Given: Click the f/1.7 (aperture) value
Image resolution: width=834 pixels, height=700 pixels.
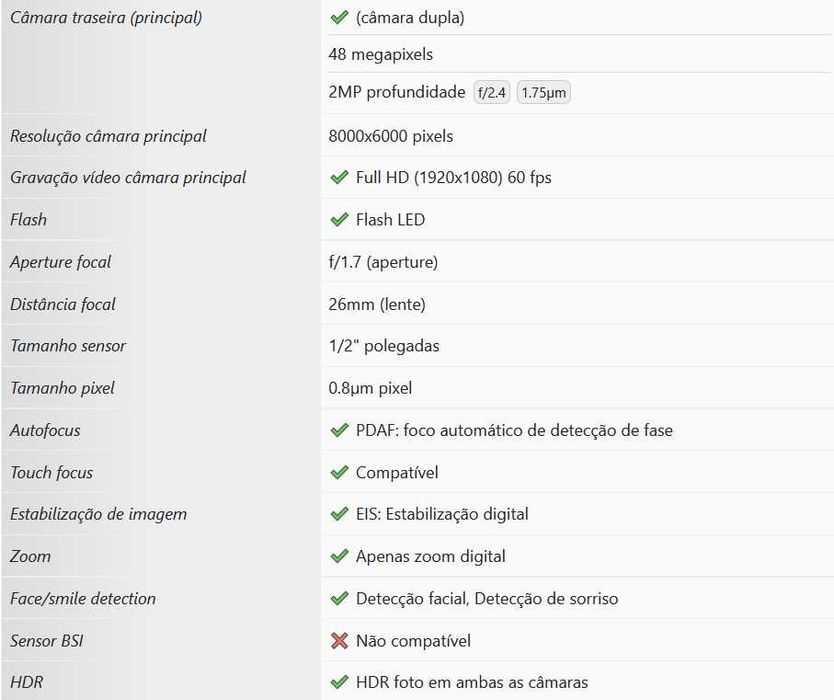Looking at the screenshot, I should click(x=383, y=262).
